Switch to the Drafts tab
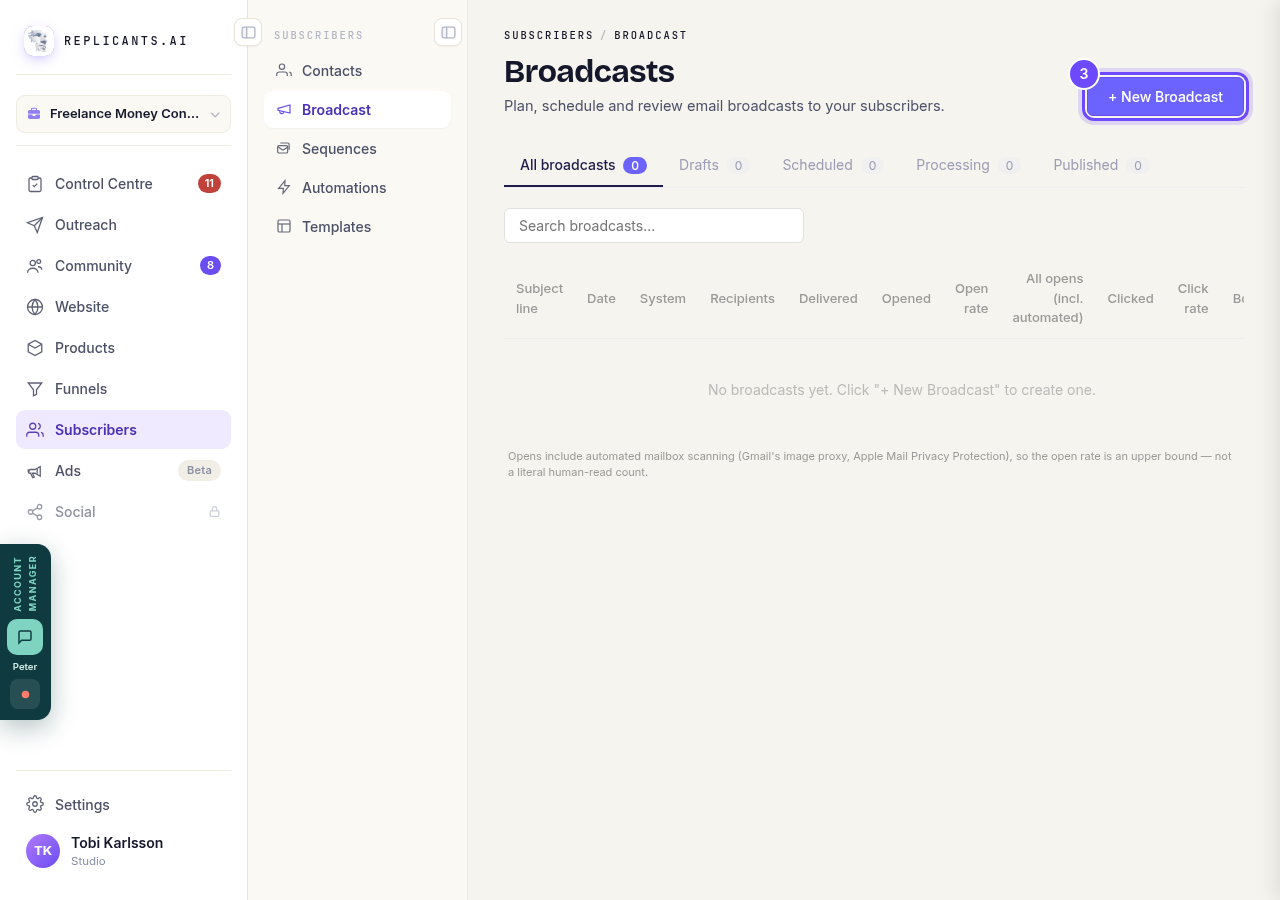 pos(713,165)
